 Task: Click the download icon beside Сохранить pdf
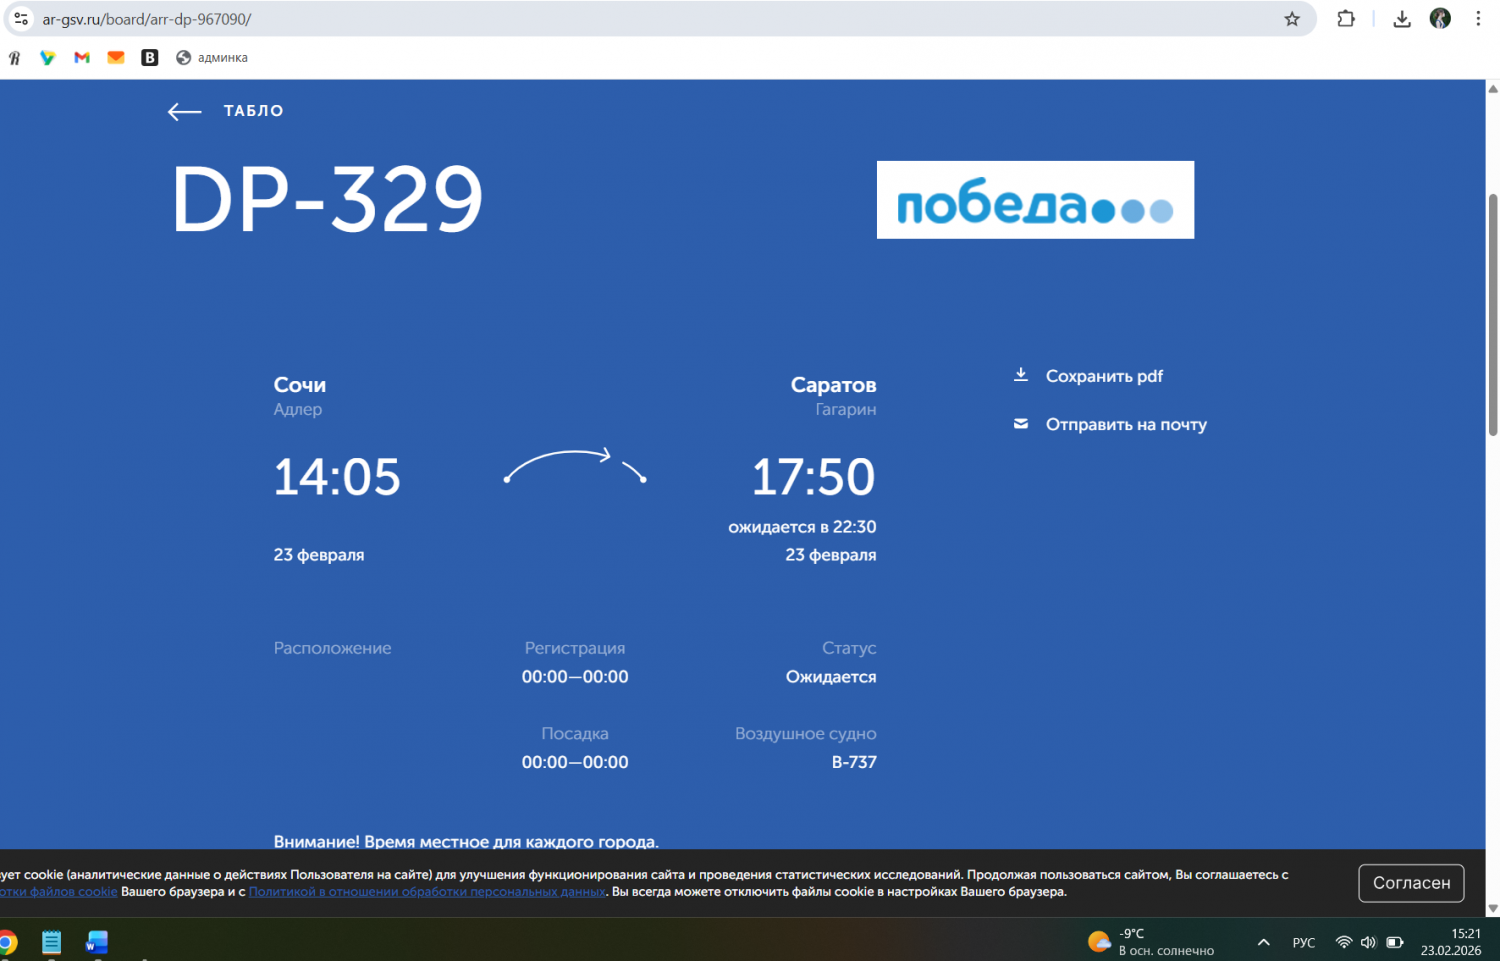pyautogui.click(x=1021, y=375)
